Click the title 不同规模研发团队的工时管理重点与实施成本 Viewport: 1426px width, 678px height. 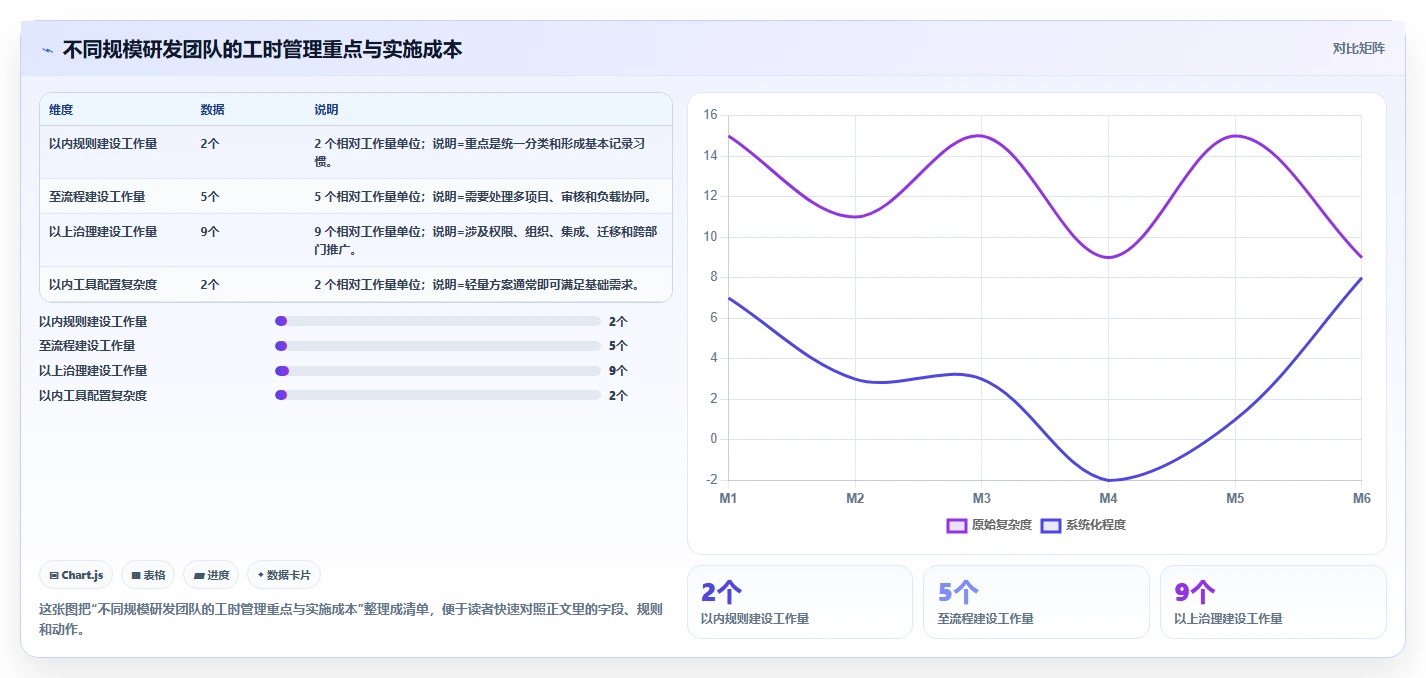262,49
